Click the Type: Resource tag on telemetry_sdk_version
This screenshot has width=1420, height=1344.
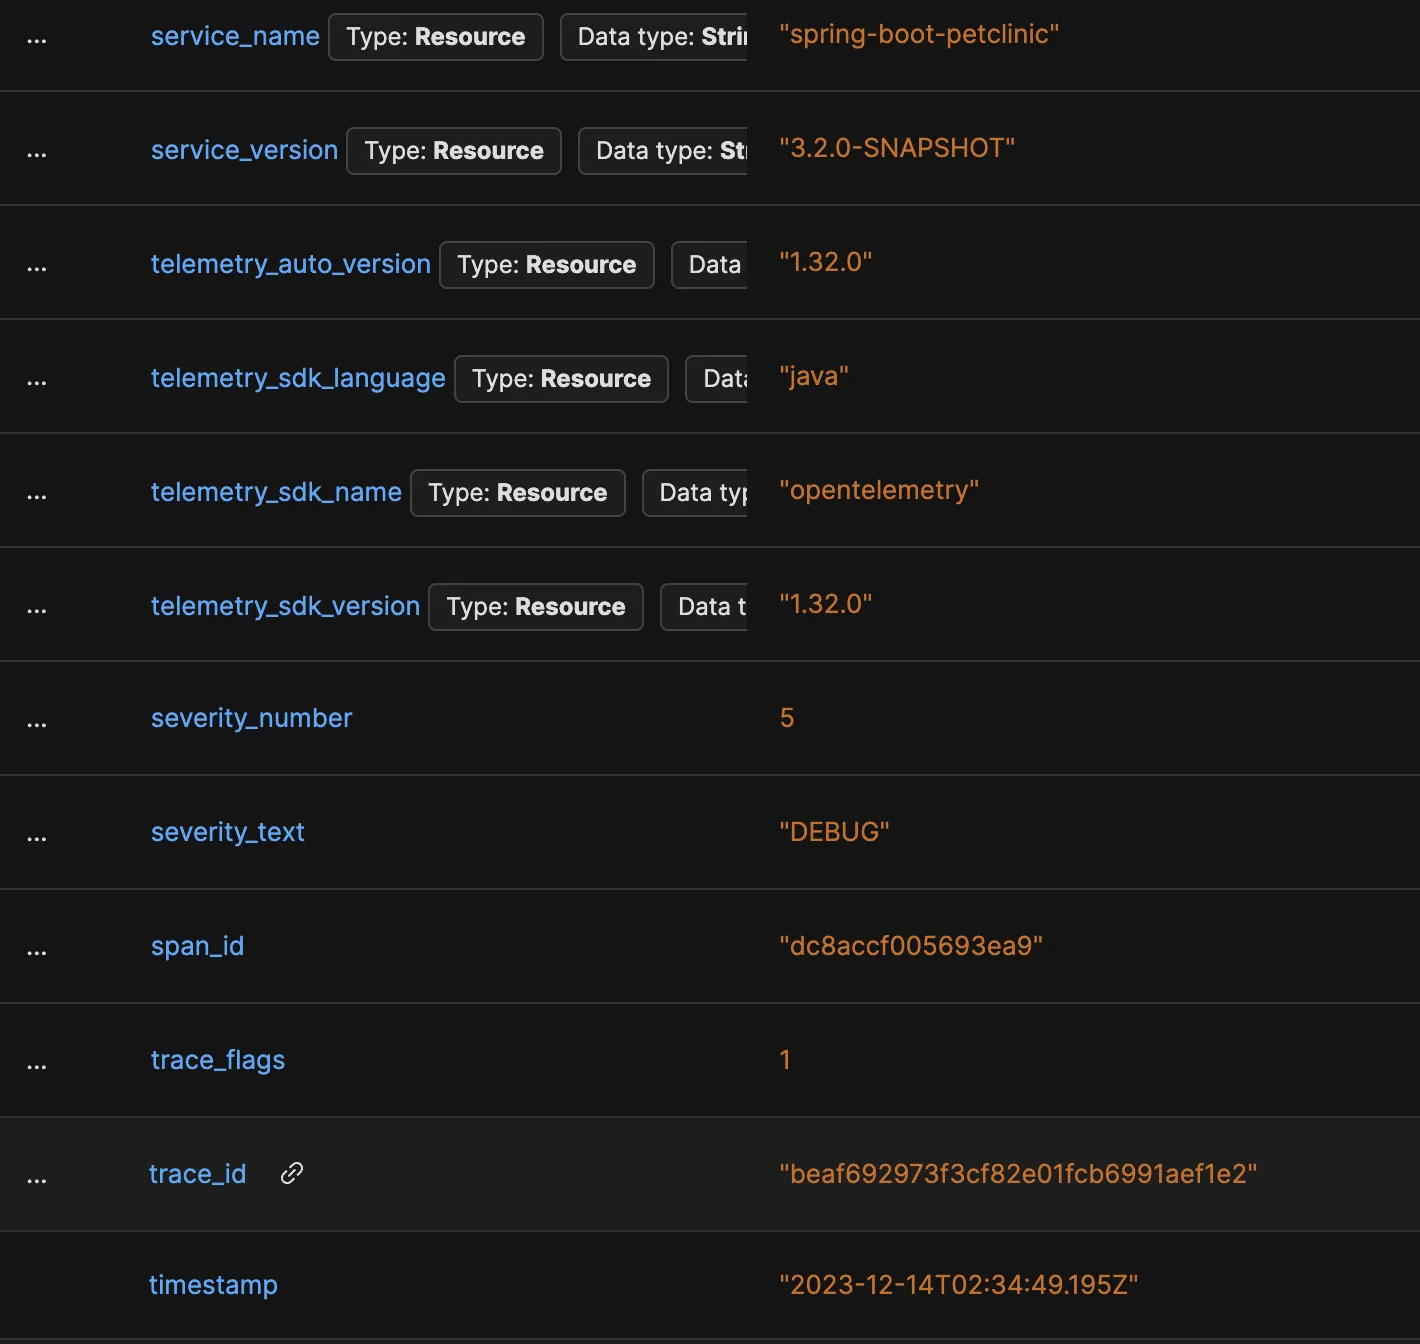[535, 607]
